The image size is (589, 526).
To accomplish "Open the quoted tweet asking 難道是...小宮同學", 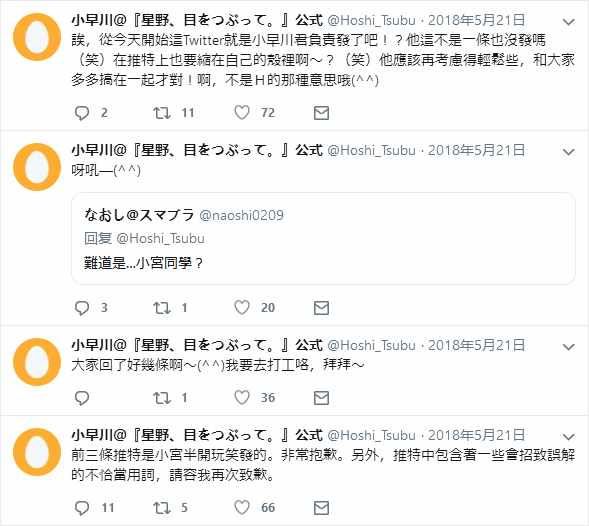I will tap(323, 239).
